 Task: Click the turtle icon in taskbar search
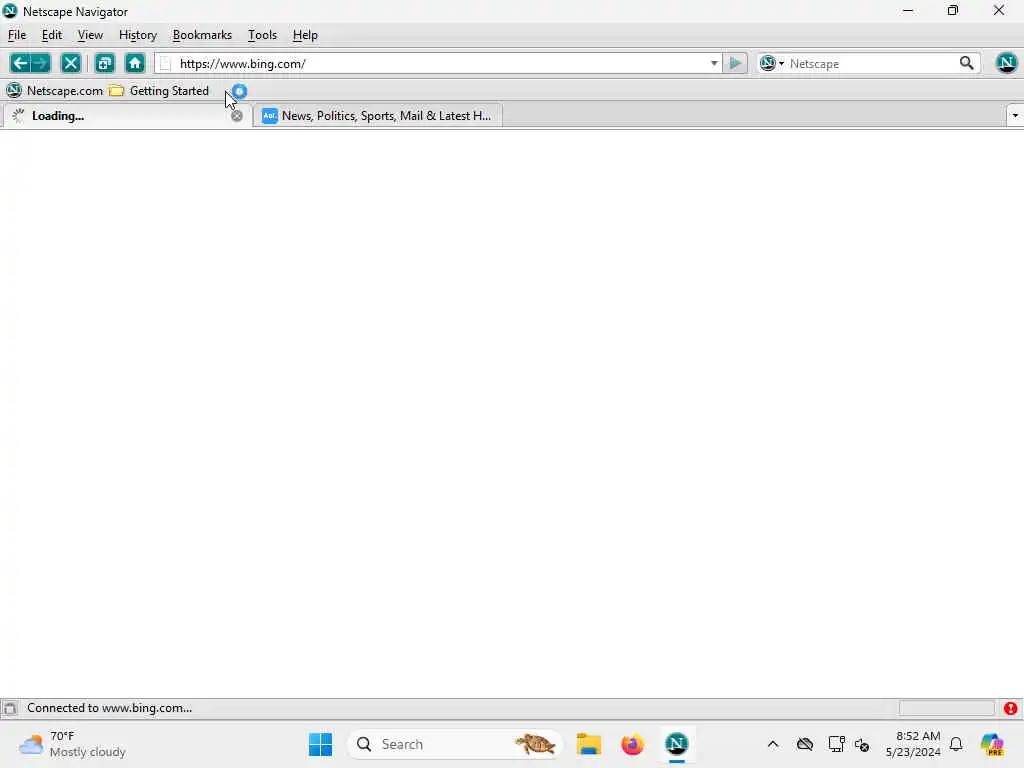coord(535,744)
